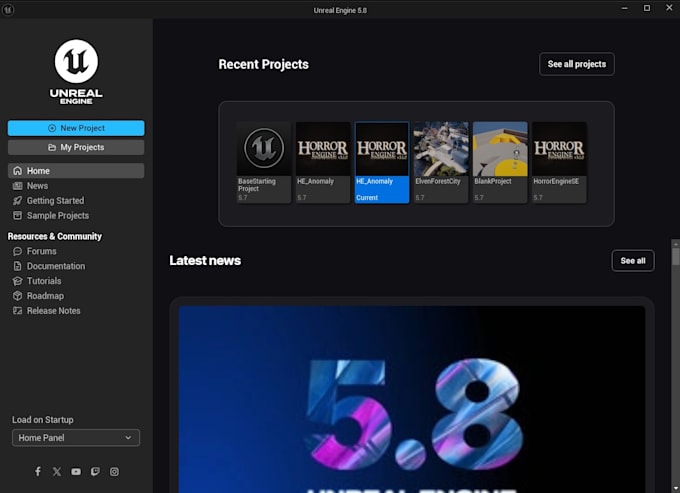Click See all news button
Screen dimensions: 680x493
(x=633, y=261)
